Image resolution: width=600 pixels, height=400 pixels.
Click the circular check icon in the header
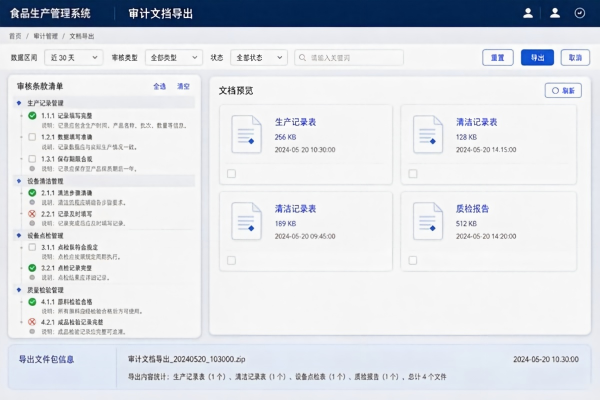[x=579, y=13]
